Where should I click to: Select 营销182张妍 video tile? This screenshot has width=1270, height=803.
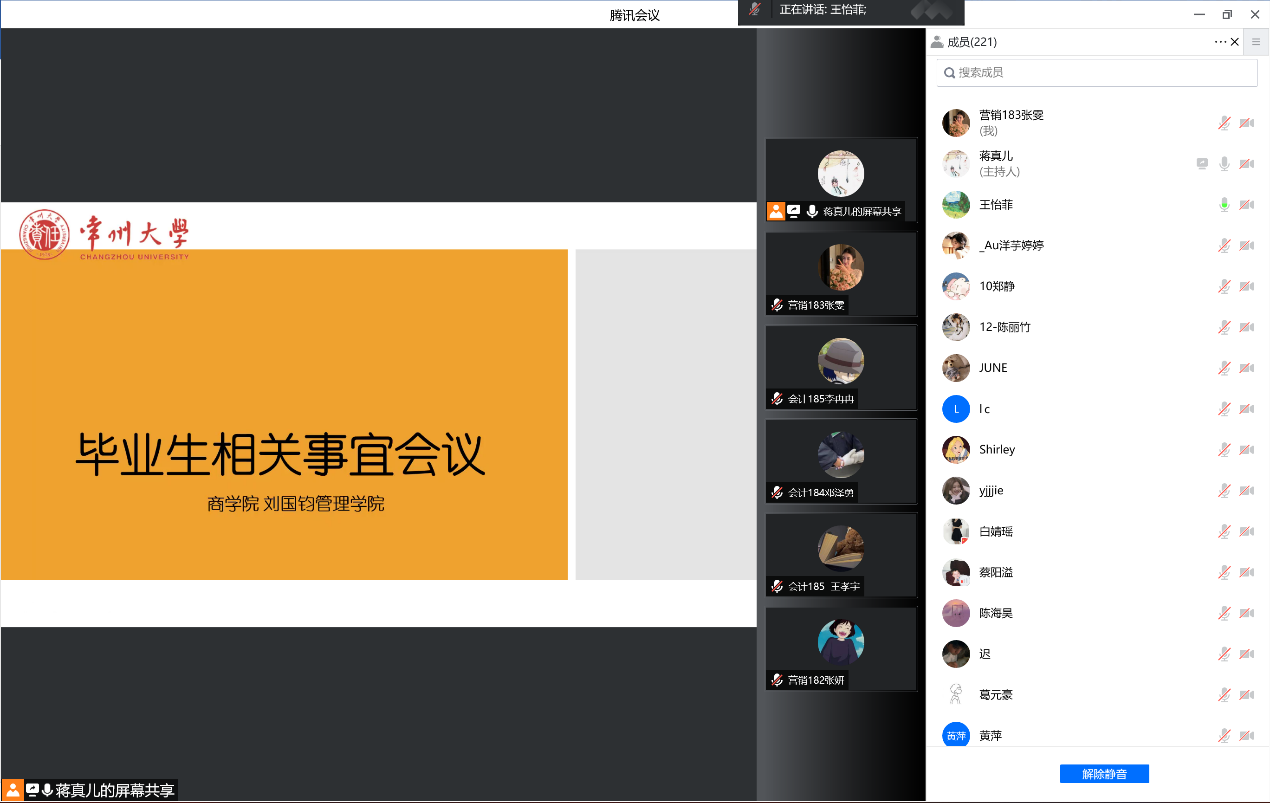tap(841, 649)
